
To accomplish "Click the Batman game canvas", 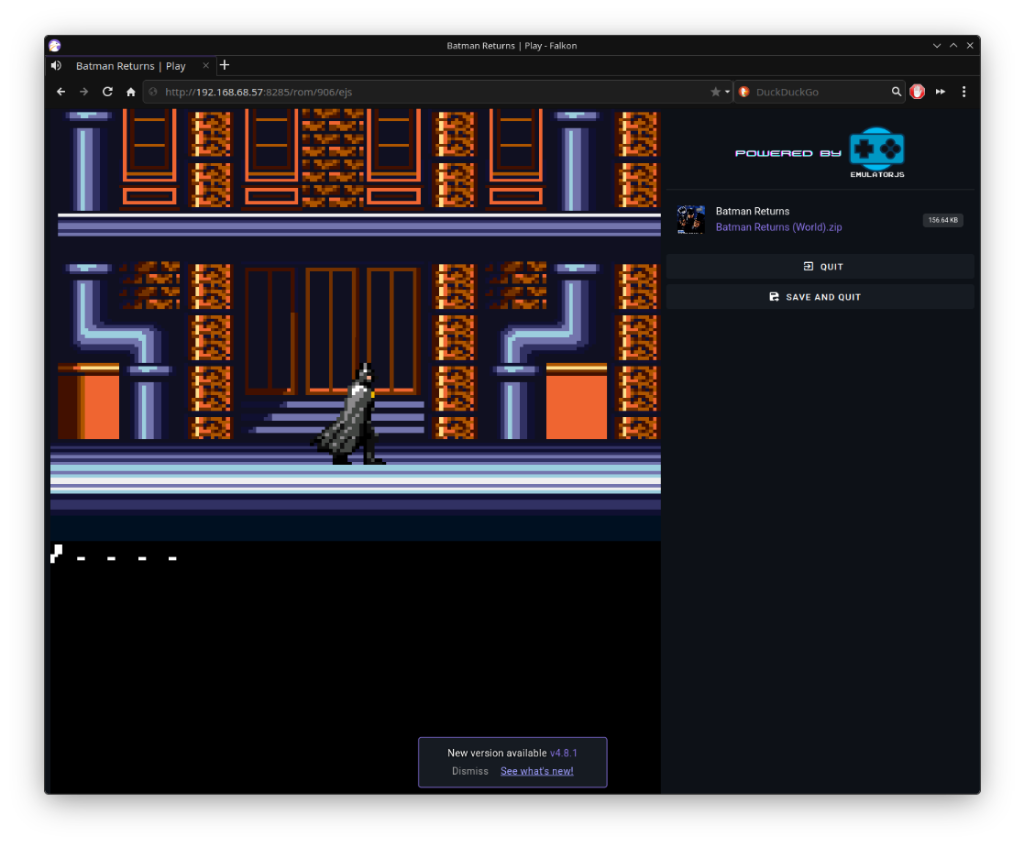I will (x=355, y=451).
